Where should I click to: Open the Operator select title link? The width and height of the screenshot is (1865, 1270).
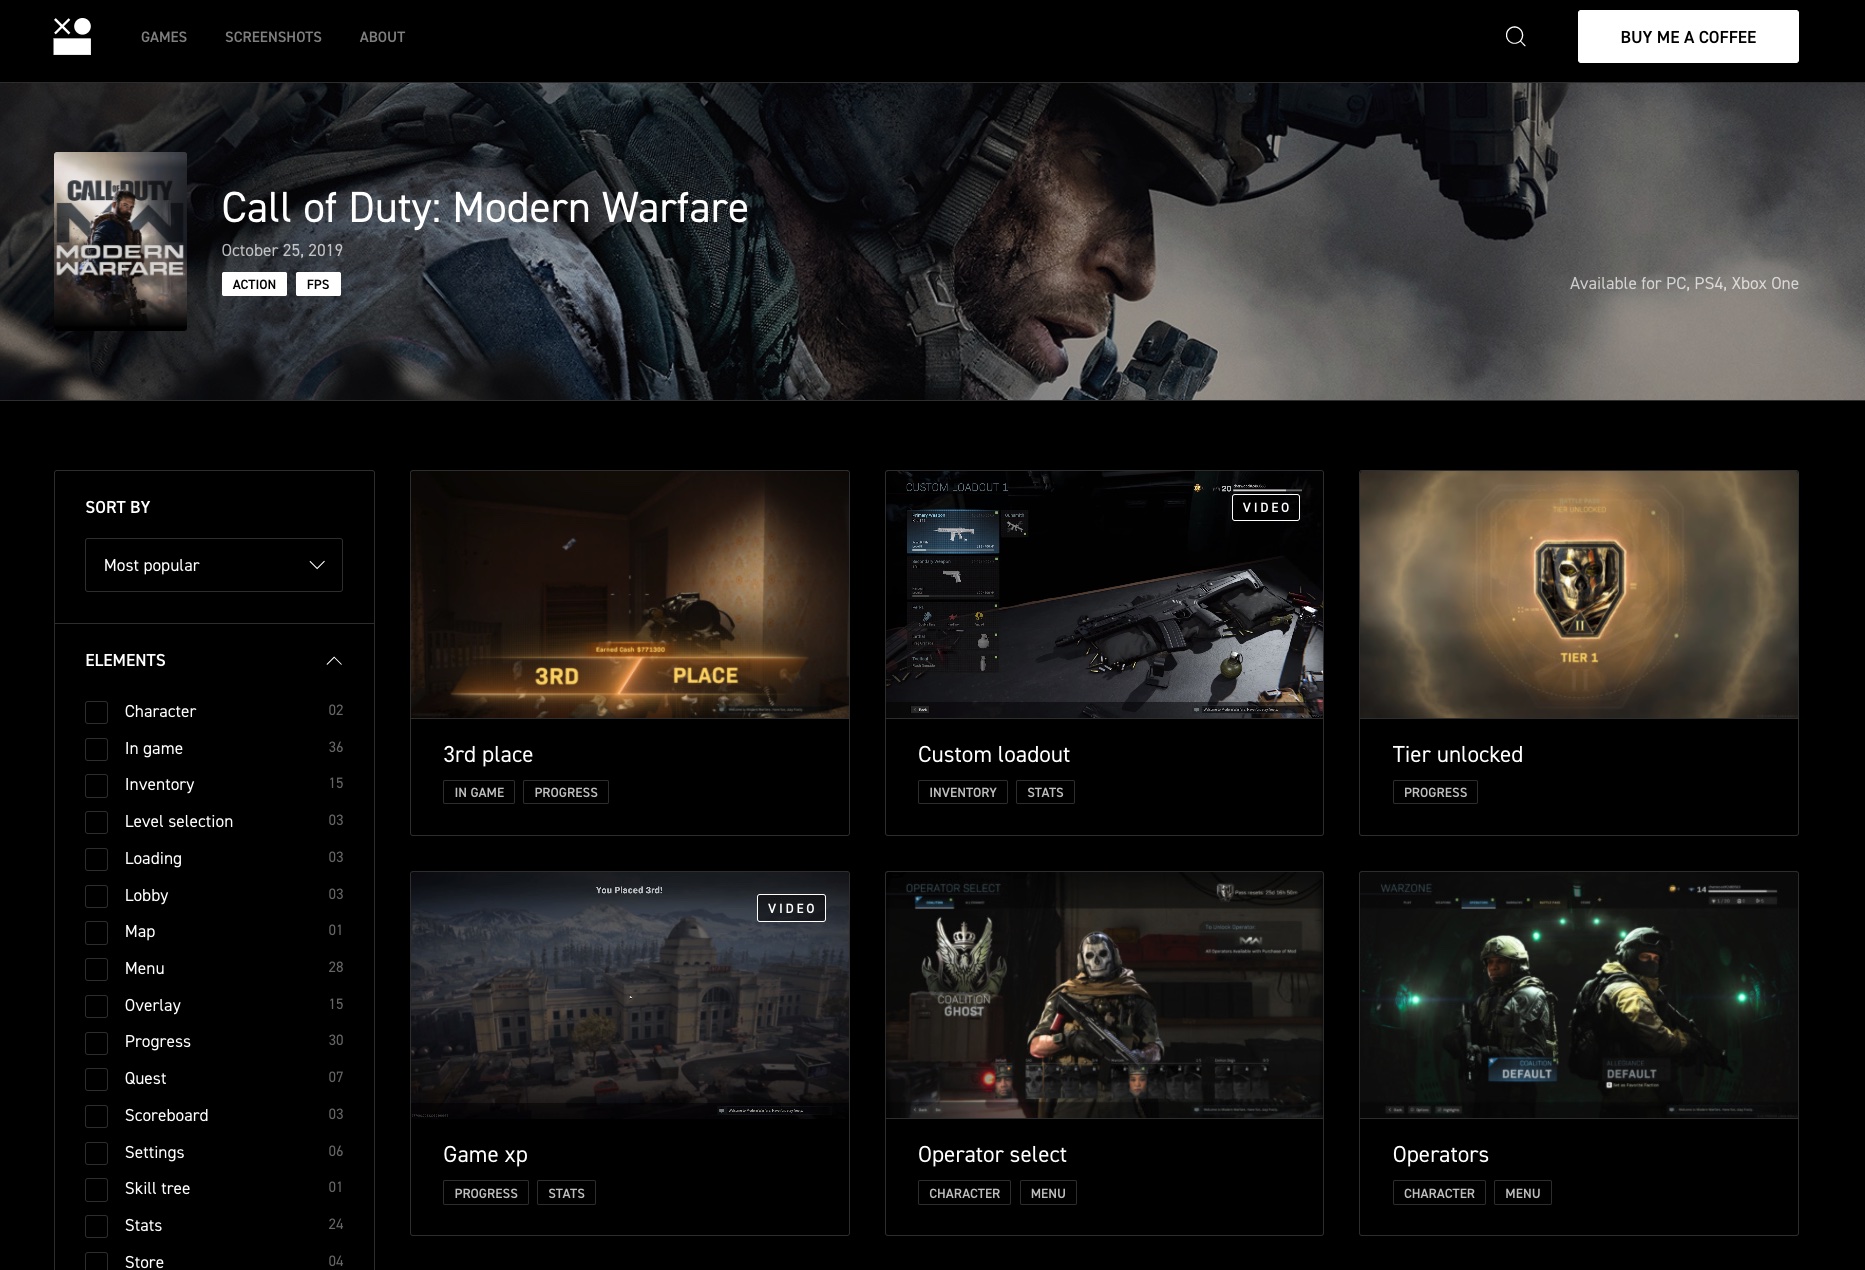(x=992, y=1155)
